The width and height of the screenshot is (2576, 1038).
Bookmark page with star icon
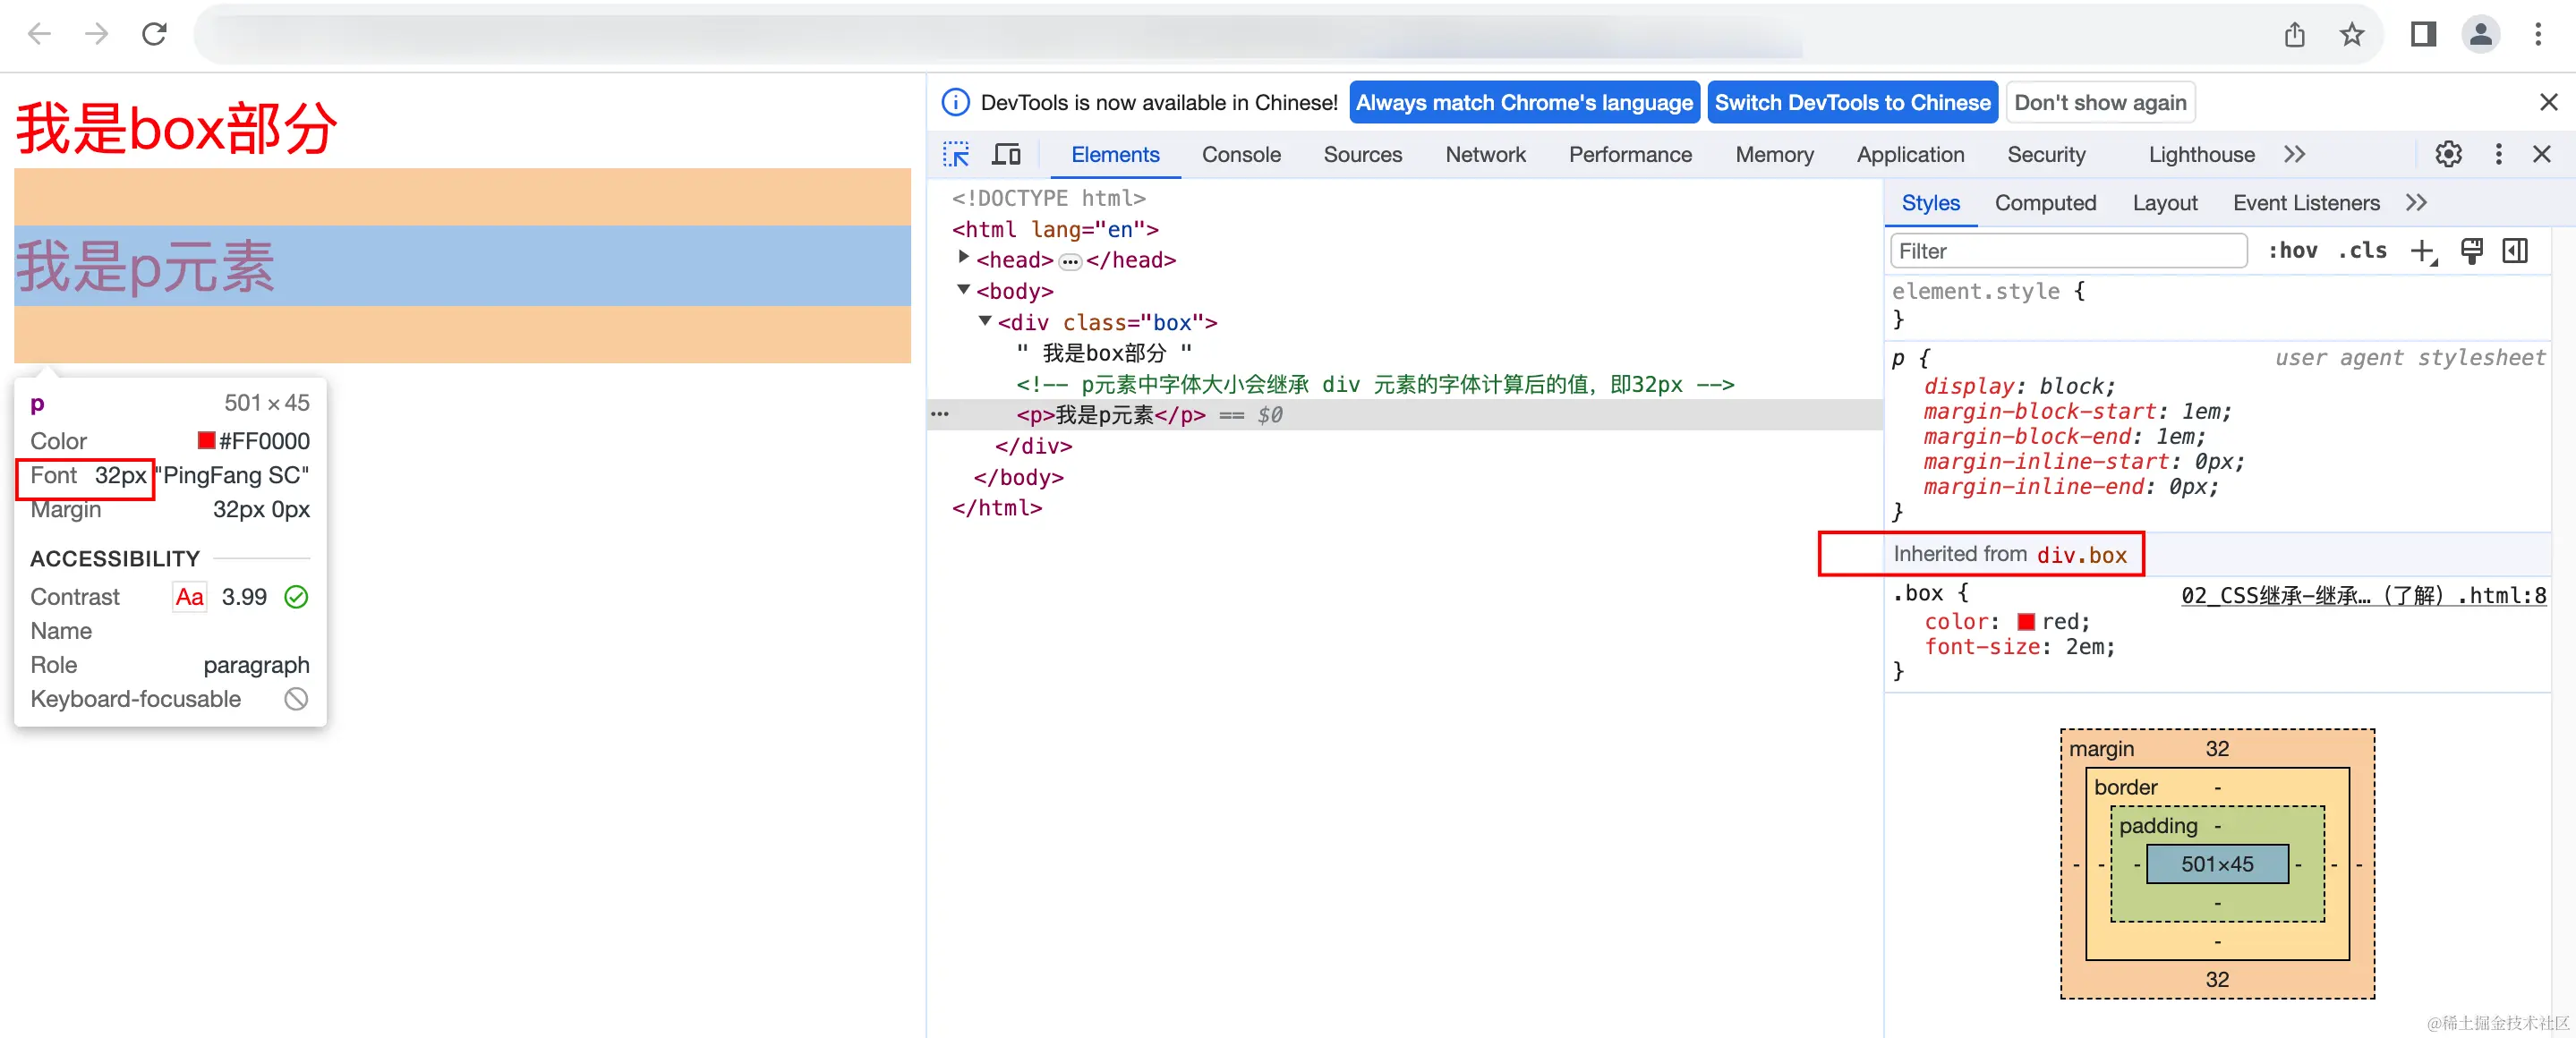[2351, 35]
